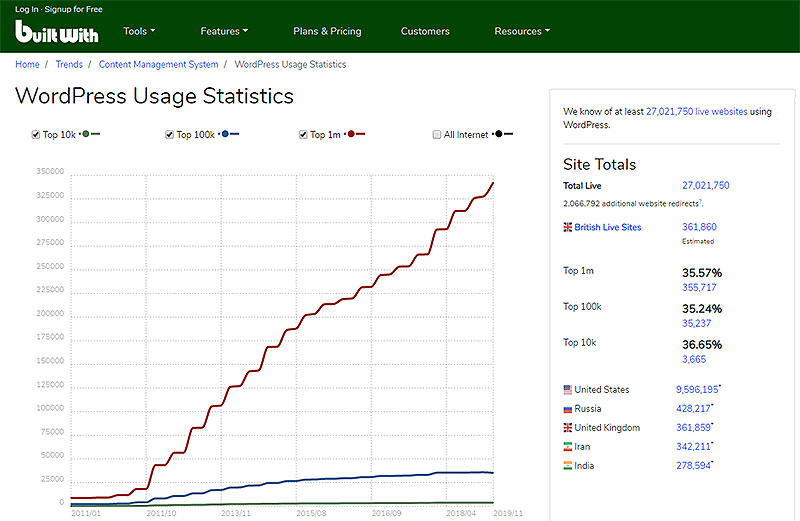Click the 2015/08 x-axis label
This screenshot has width=800, height=521.
[x=311, y=513]
